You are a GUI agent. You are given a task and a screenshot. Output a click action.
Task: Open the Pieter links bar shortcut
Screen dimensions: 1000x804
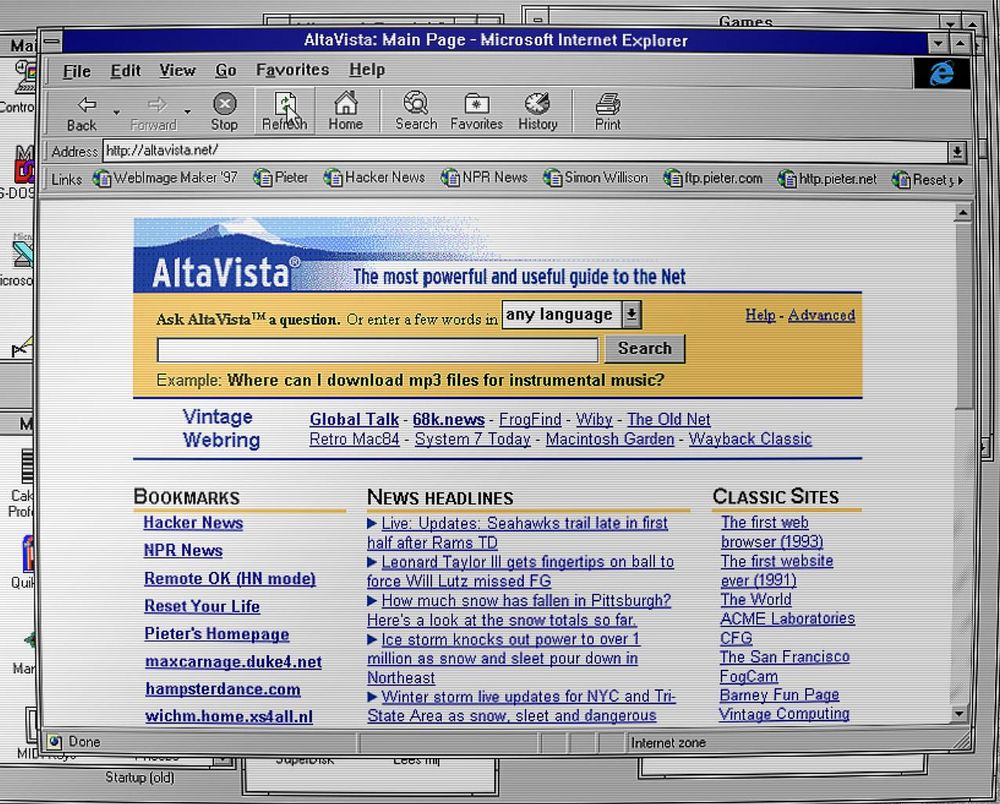[x=281, y=178]
